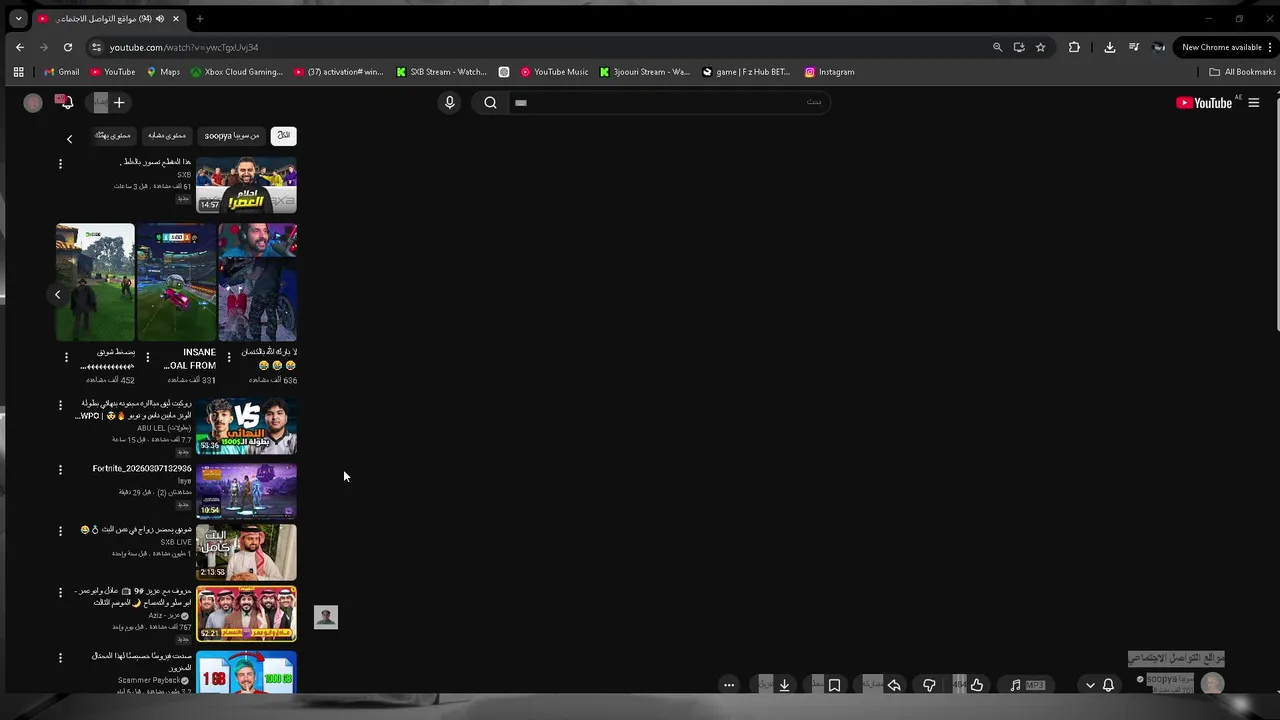This screenshot has height=720, width=1280.
Task: Open the SXB LIVE 2:13:58 thumbnail
Action: pos(246,552)
